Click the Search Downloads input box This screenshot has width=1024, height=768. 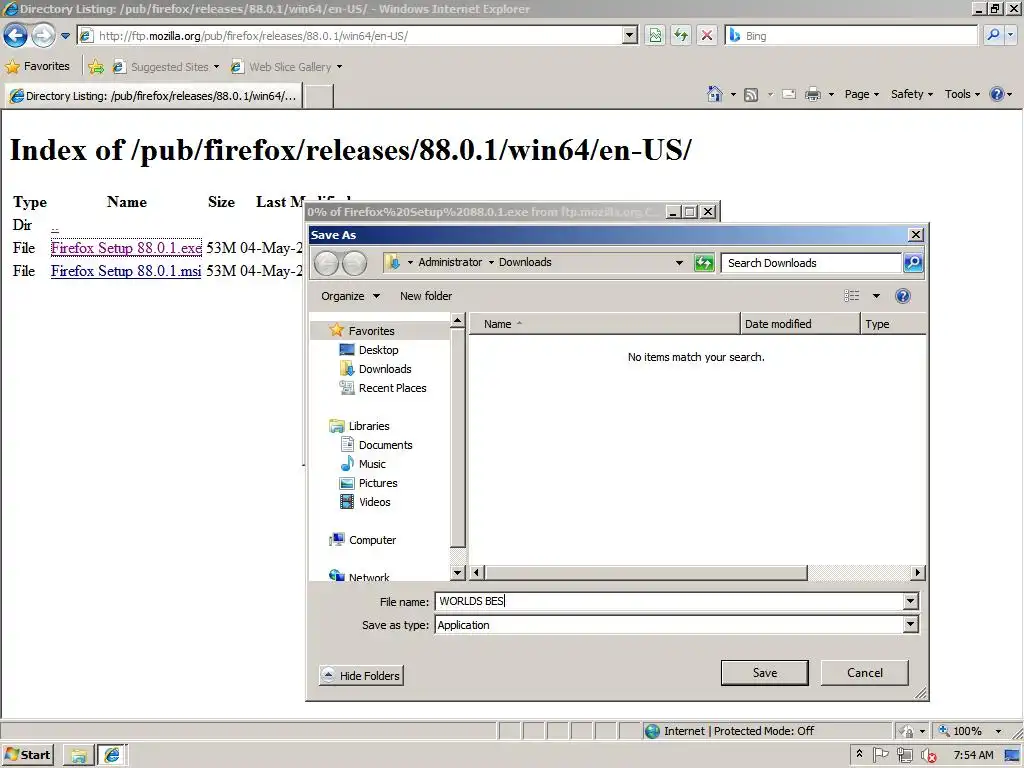pyautogui.click(x=812, y=263)
